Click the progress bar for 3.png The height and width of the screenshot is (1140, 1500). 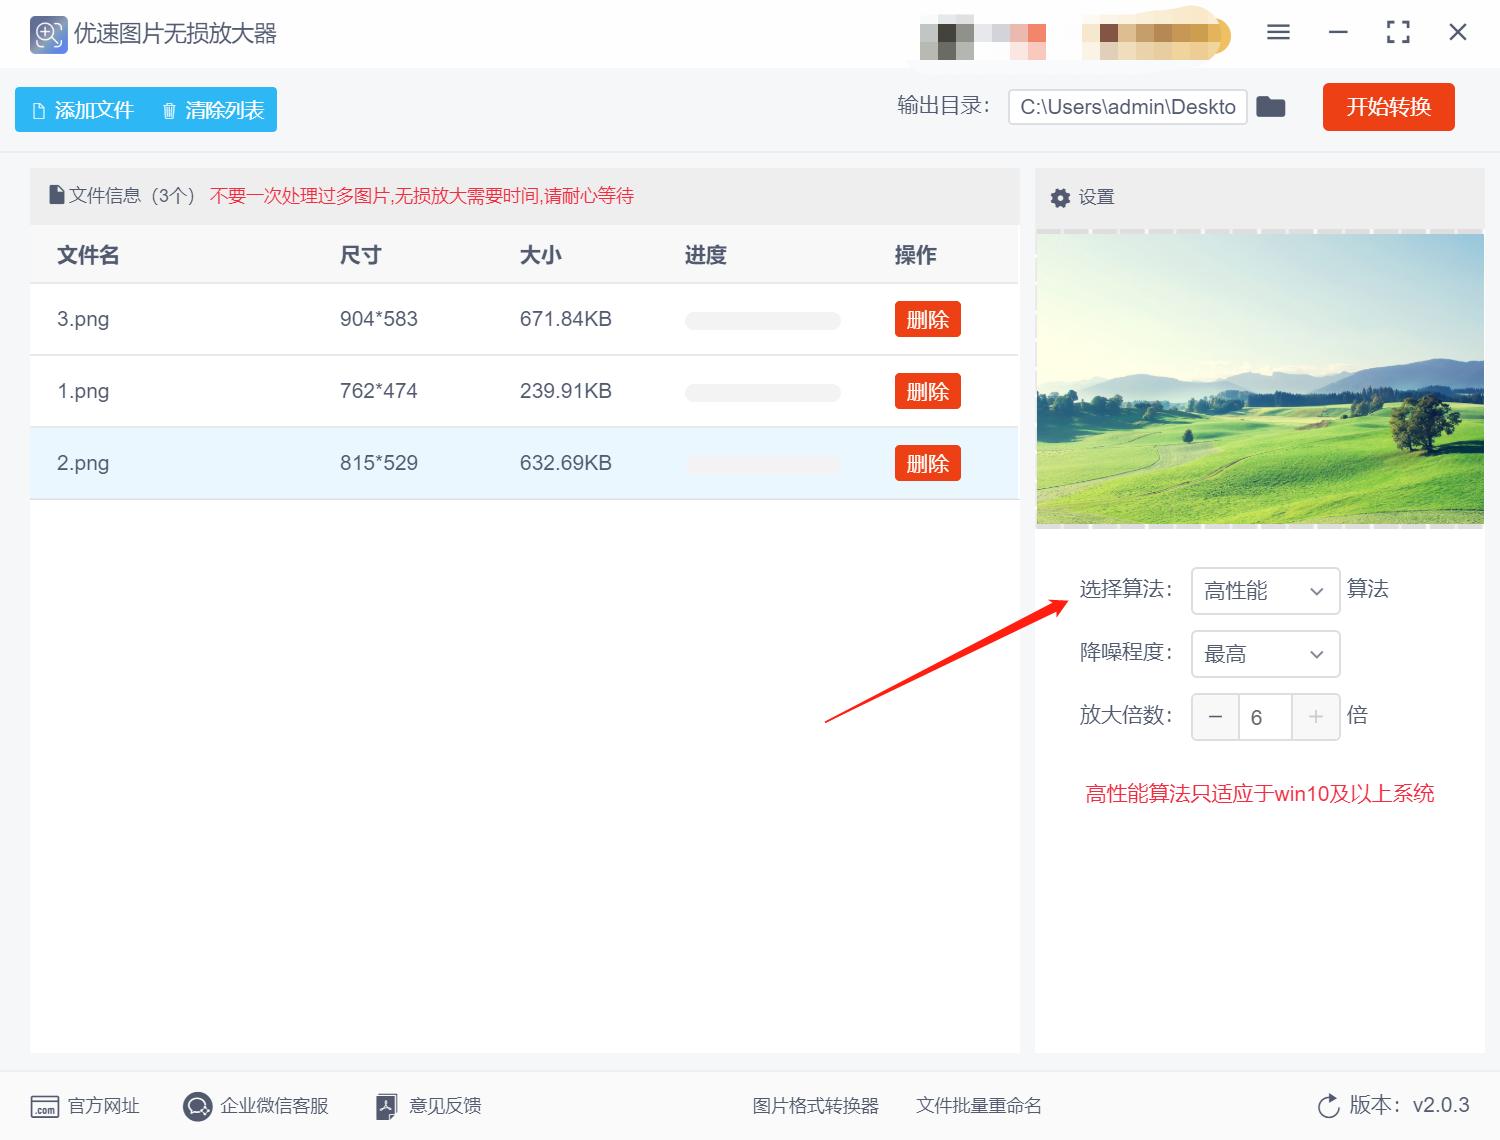click(762, 319)
